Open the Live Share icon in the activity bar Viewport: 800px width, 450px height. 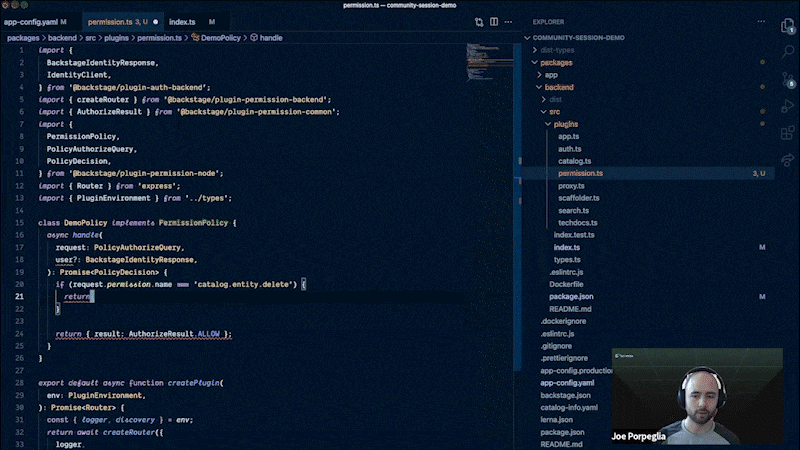point(787,160)
